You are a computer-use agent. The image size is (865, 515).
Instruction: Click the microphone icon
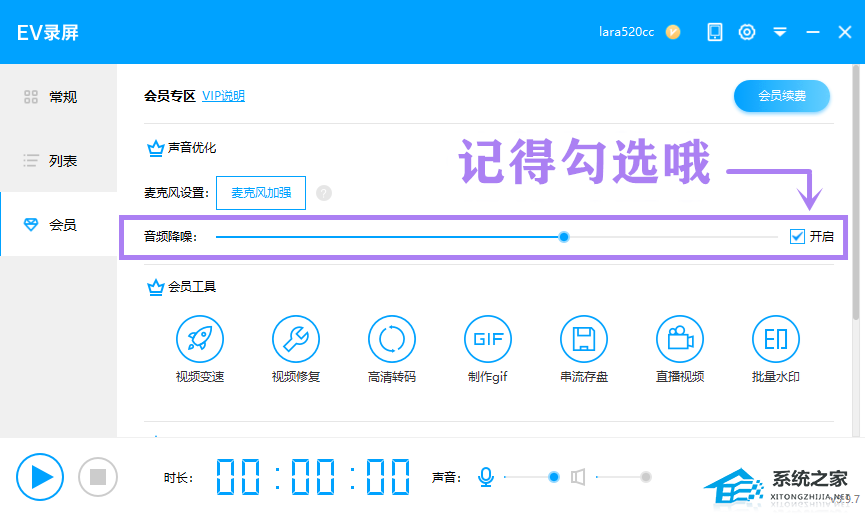click(x=486, y=477)
